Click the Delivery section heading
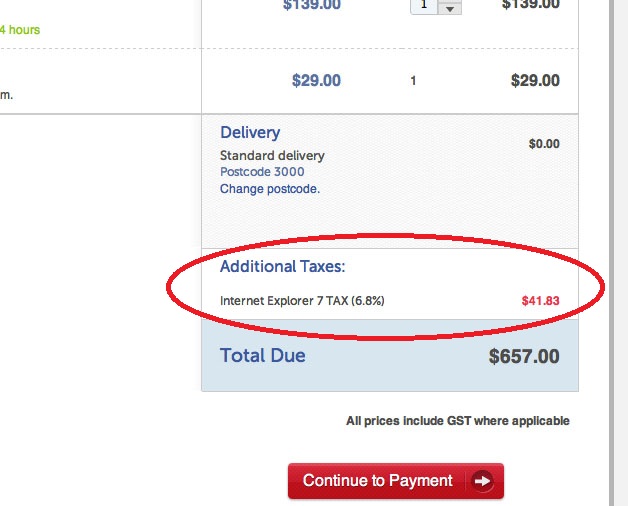 [250, 133]
